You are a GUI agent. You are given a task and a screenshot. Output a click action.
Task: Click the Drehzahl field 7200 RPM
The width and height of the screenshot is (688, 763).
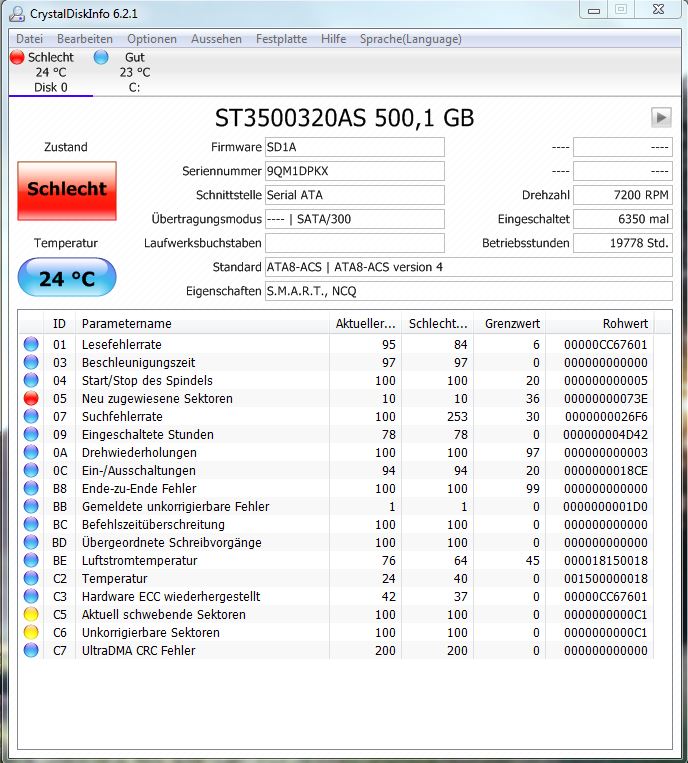[623, 195]
